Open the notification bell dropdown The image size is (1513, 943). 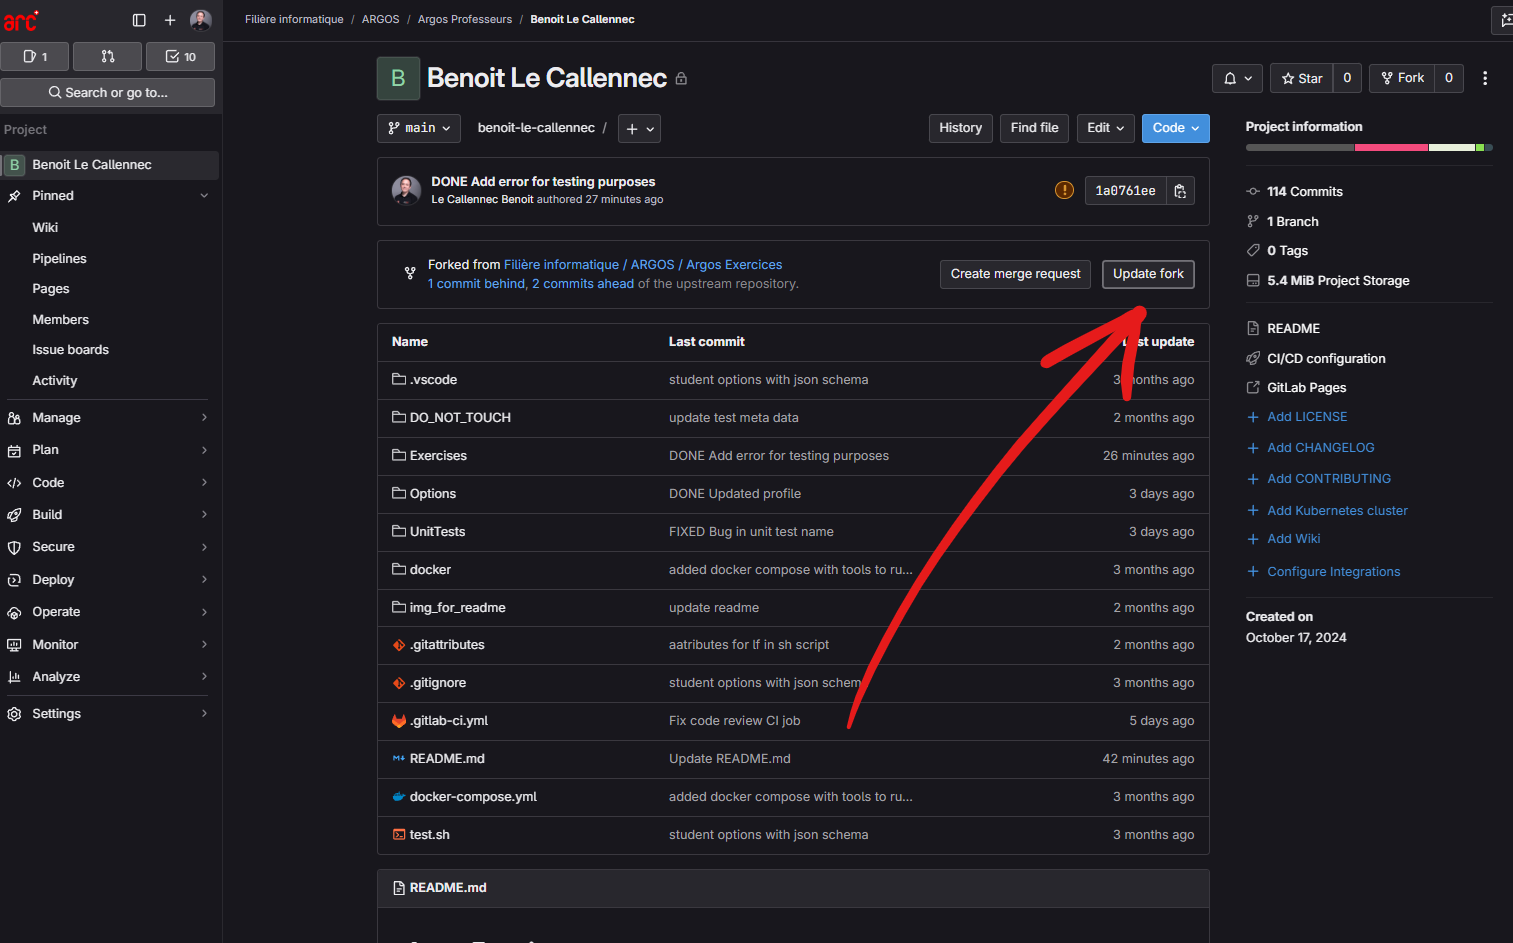click(x=1237, y=78)
